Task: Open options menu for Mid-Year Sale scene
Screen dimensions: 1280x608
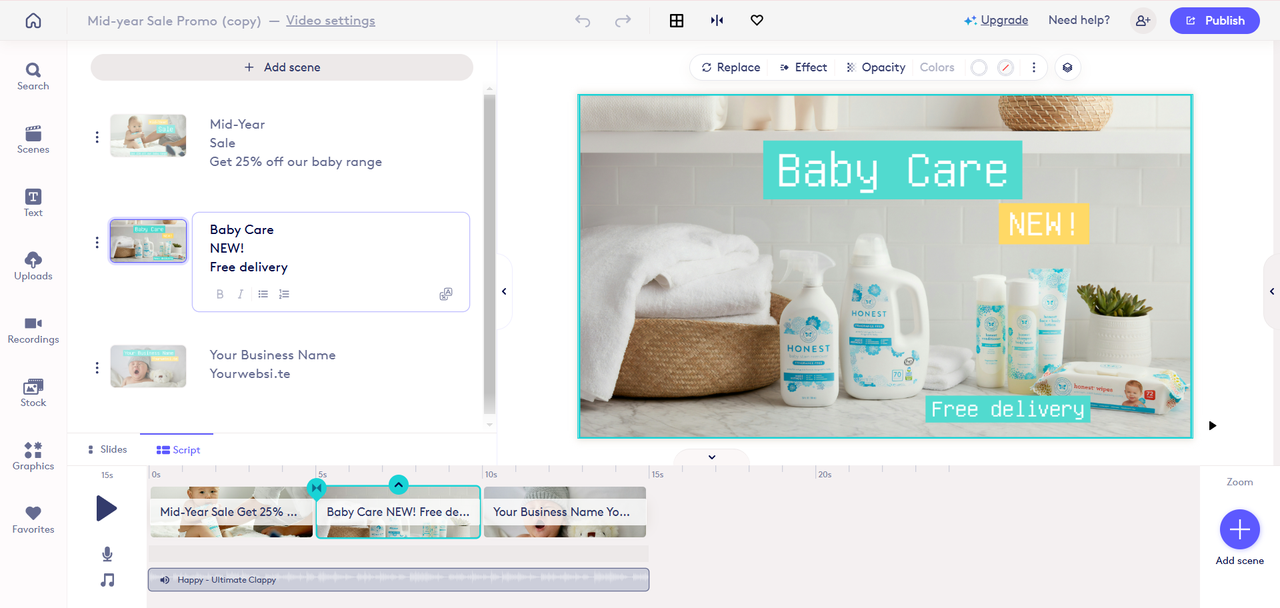Action: tap(97, 137)
